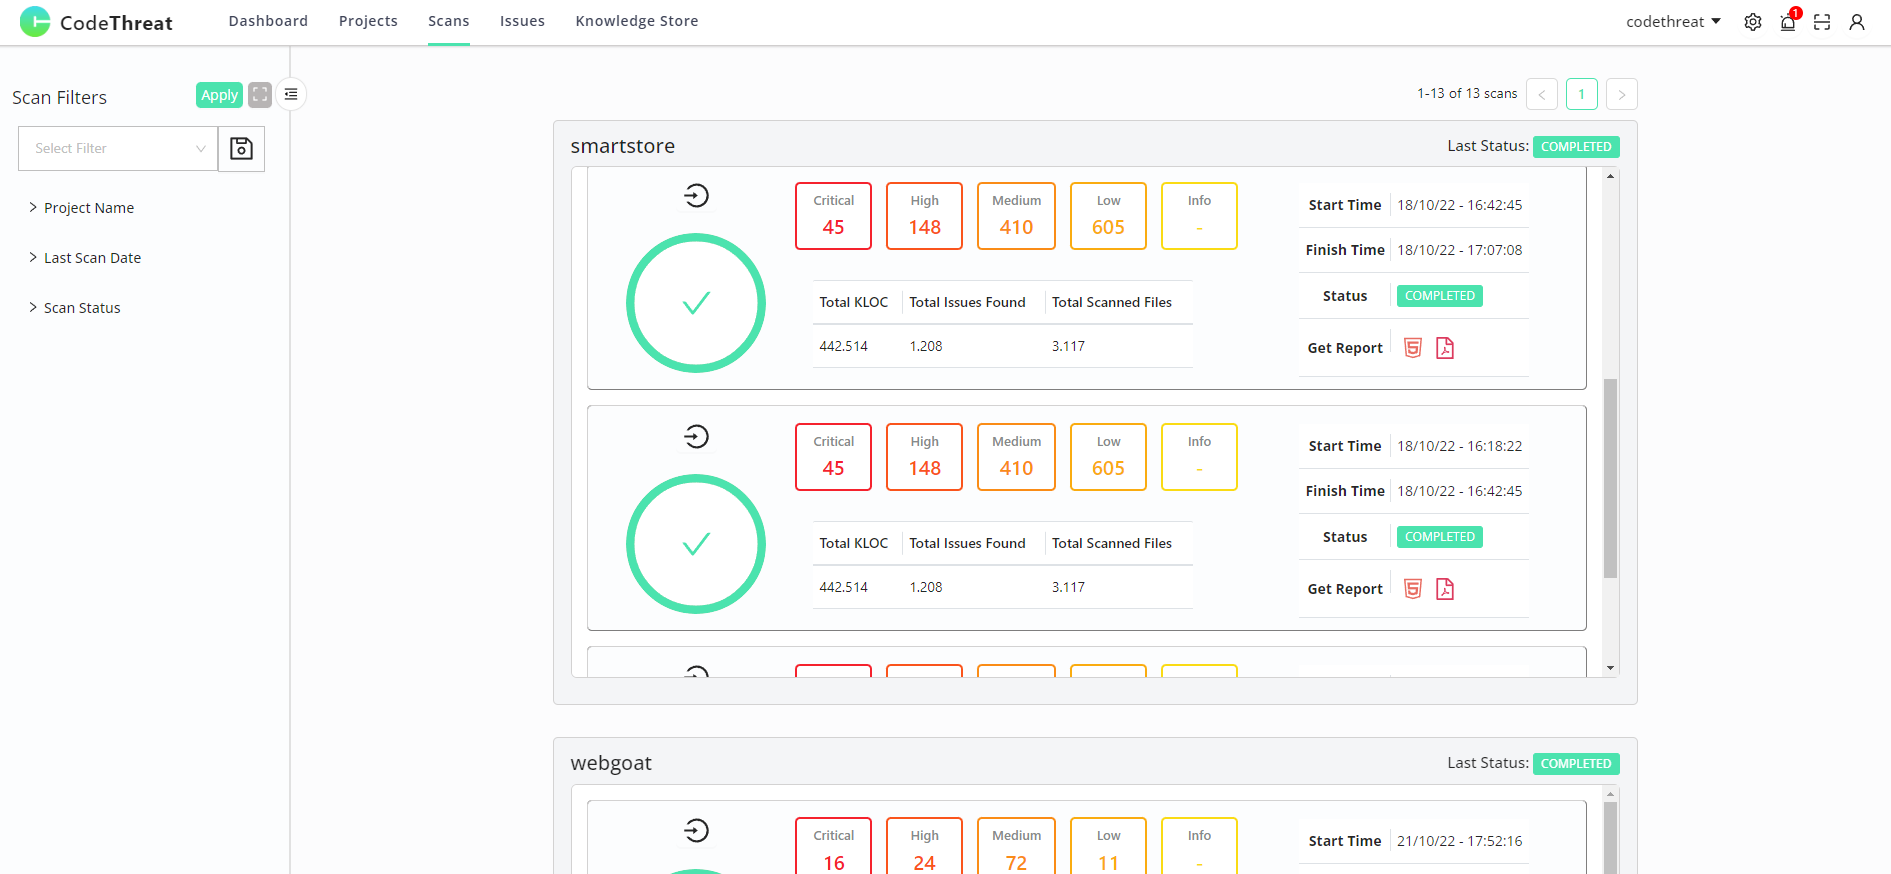Open the notifications bell
Screen dimensions: 1891x874
click(x=1788, y=22)
